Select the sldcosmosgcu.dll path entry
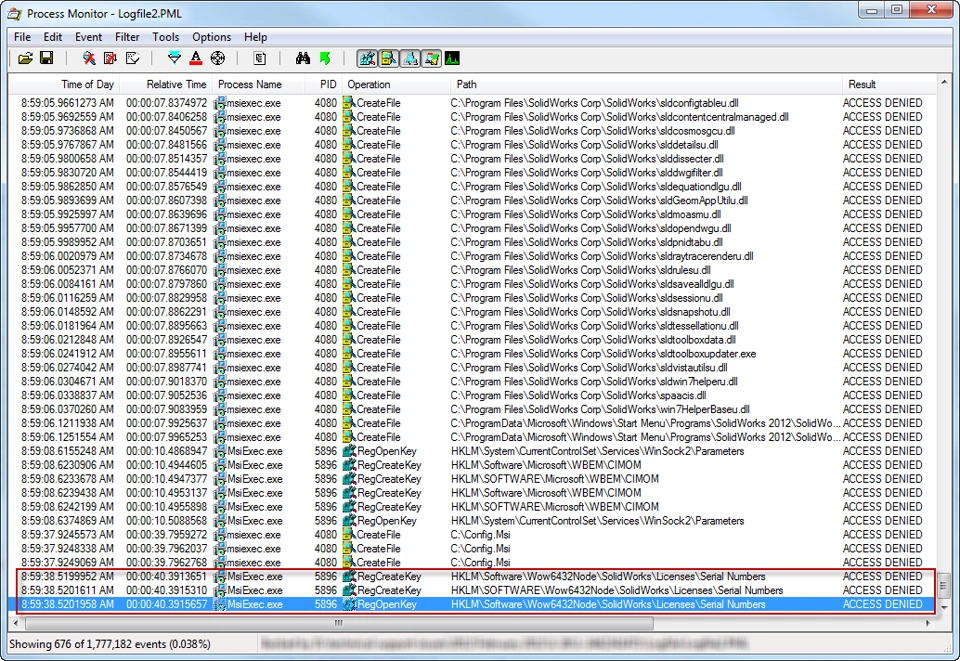 click(592, 131)
